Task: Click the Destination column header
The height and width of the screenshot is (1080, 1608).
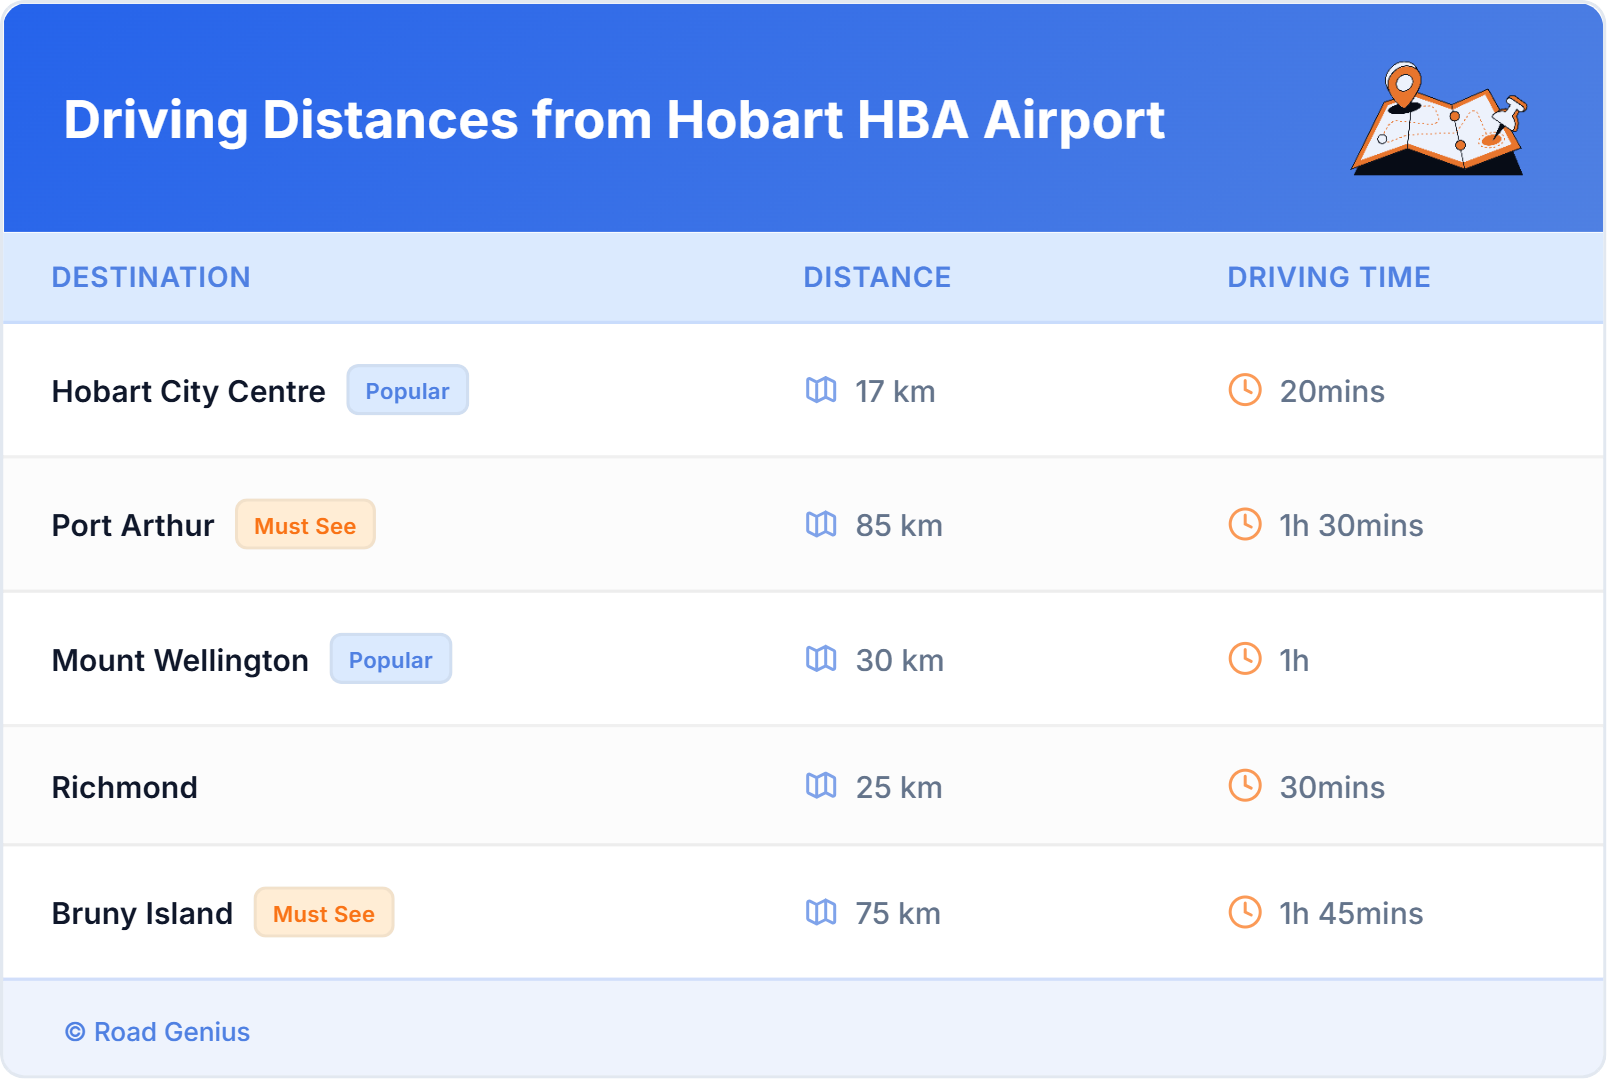Action: click(x=151, y=277)
